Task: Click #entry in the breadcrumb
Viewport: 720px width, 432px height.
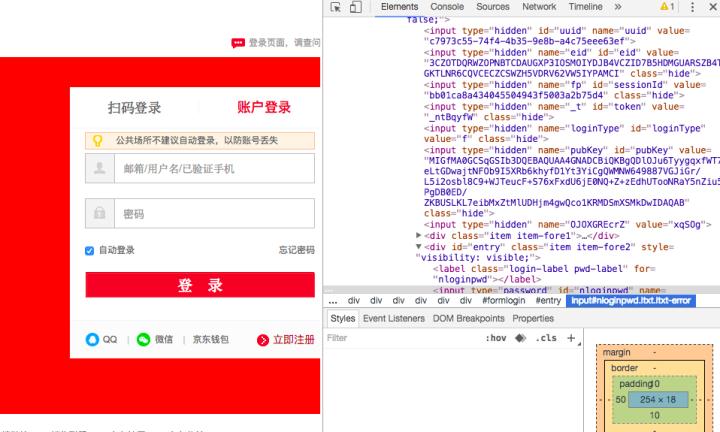Action: (x=548, y=301)
